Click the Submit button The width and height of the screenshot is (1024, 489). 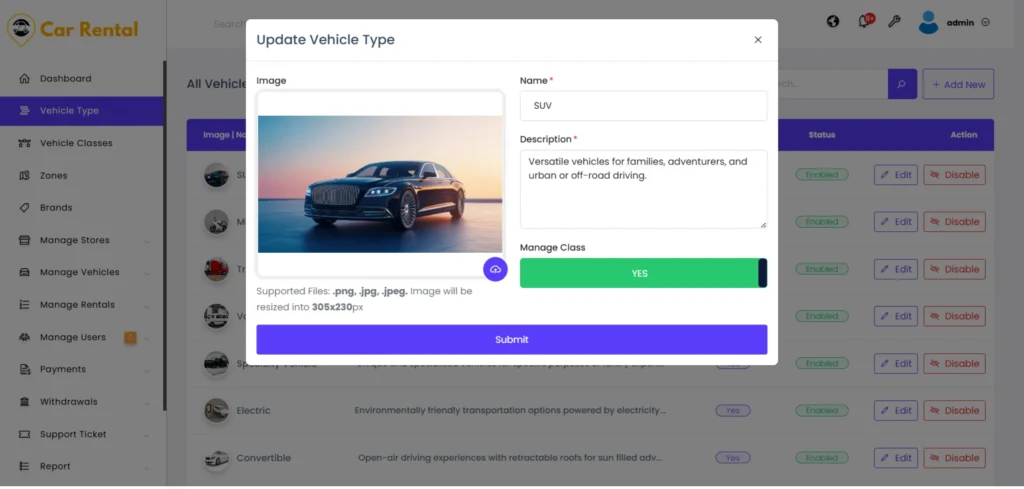click(511, 339)
